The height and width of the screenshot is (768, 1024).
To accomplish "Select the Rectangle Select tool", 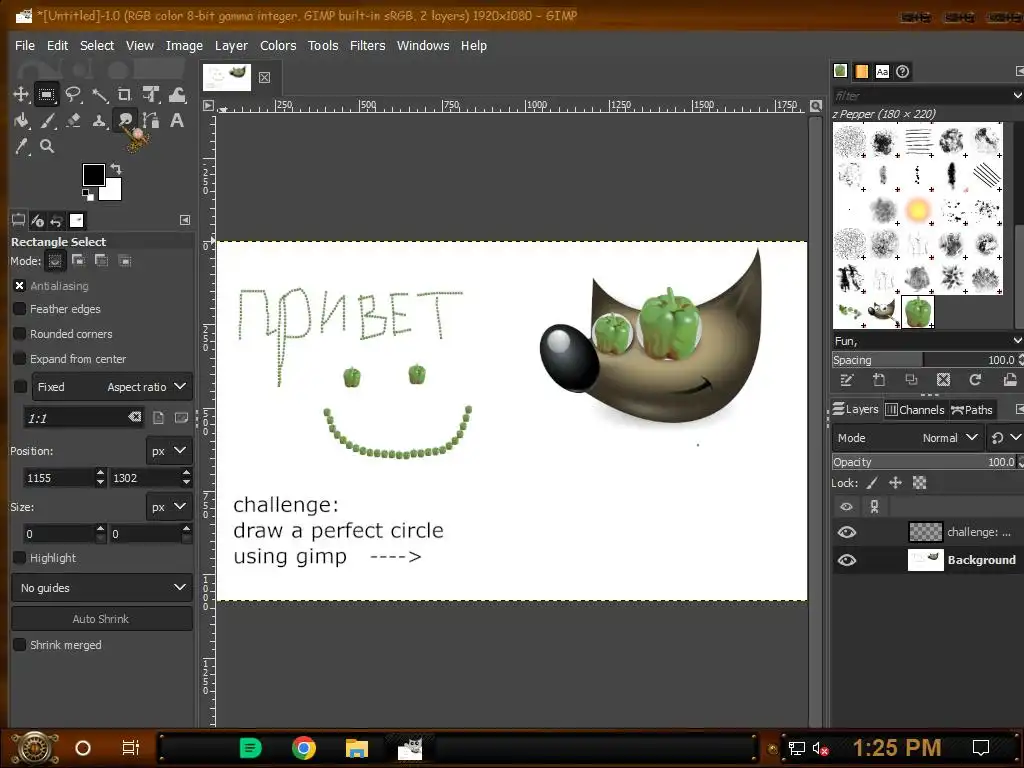I will point(46,95).
